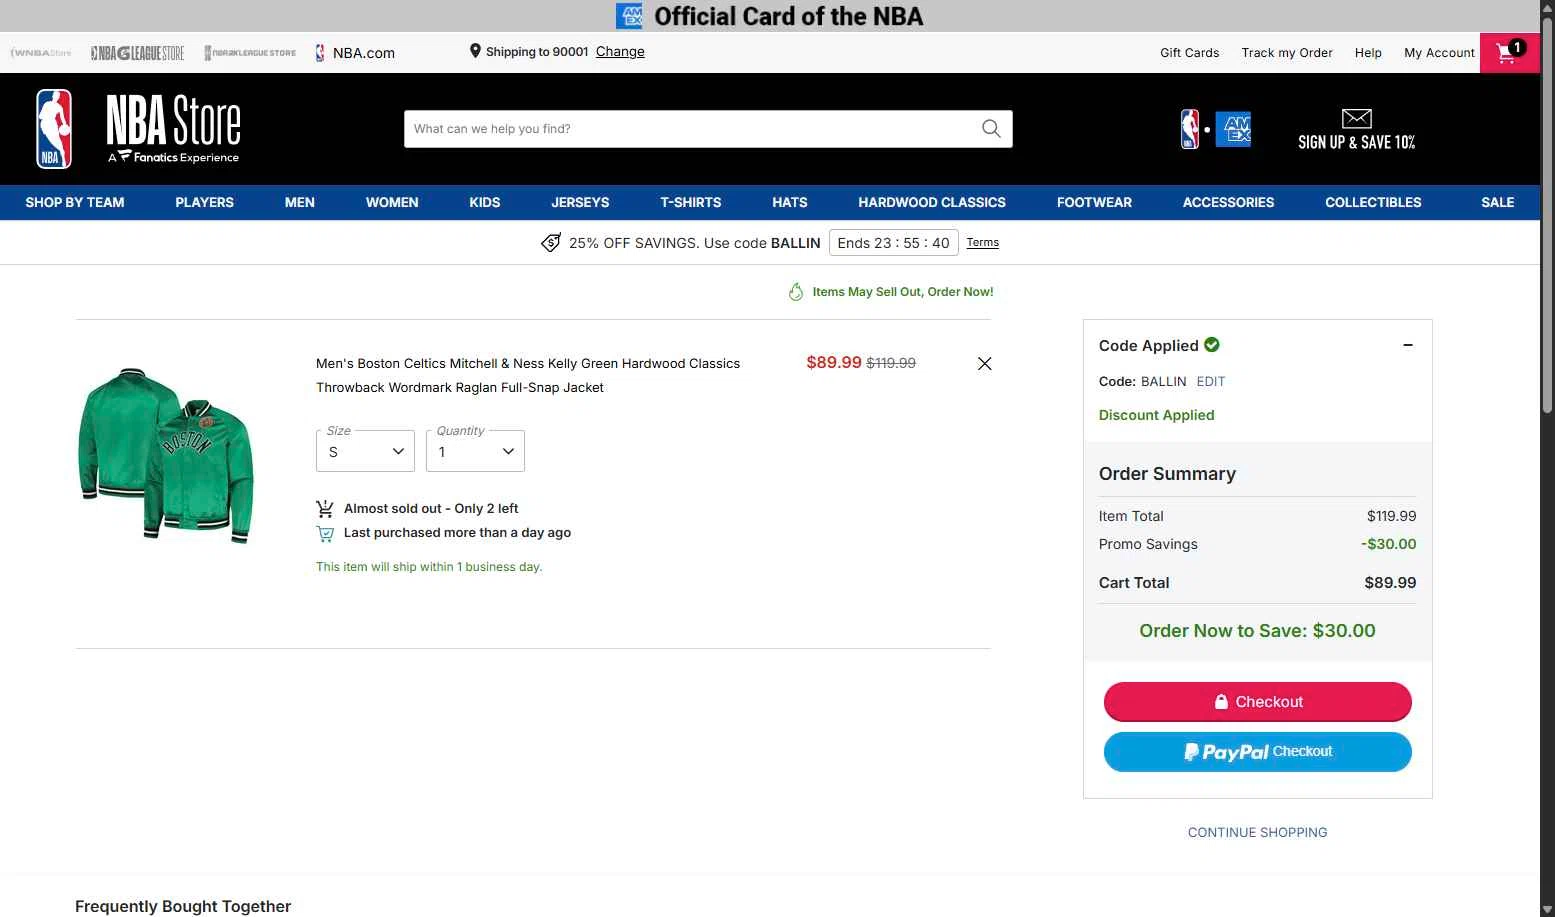The height and width of the screenshot is (917, 1555).
Task: Click the Cart Total $89.99 value
Action: pyautogui.click(x=1390, y=583)
